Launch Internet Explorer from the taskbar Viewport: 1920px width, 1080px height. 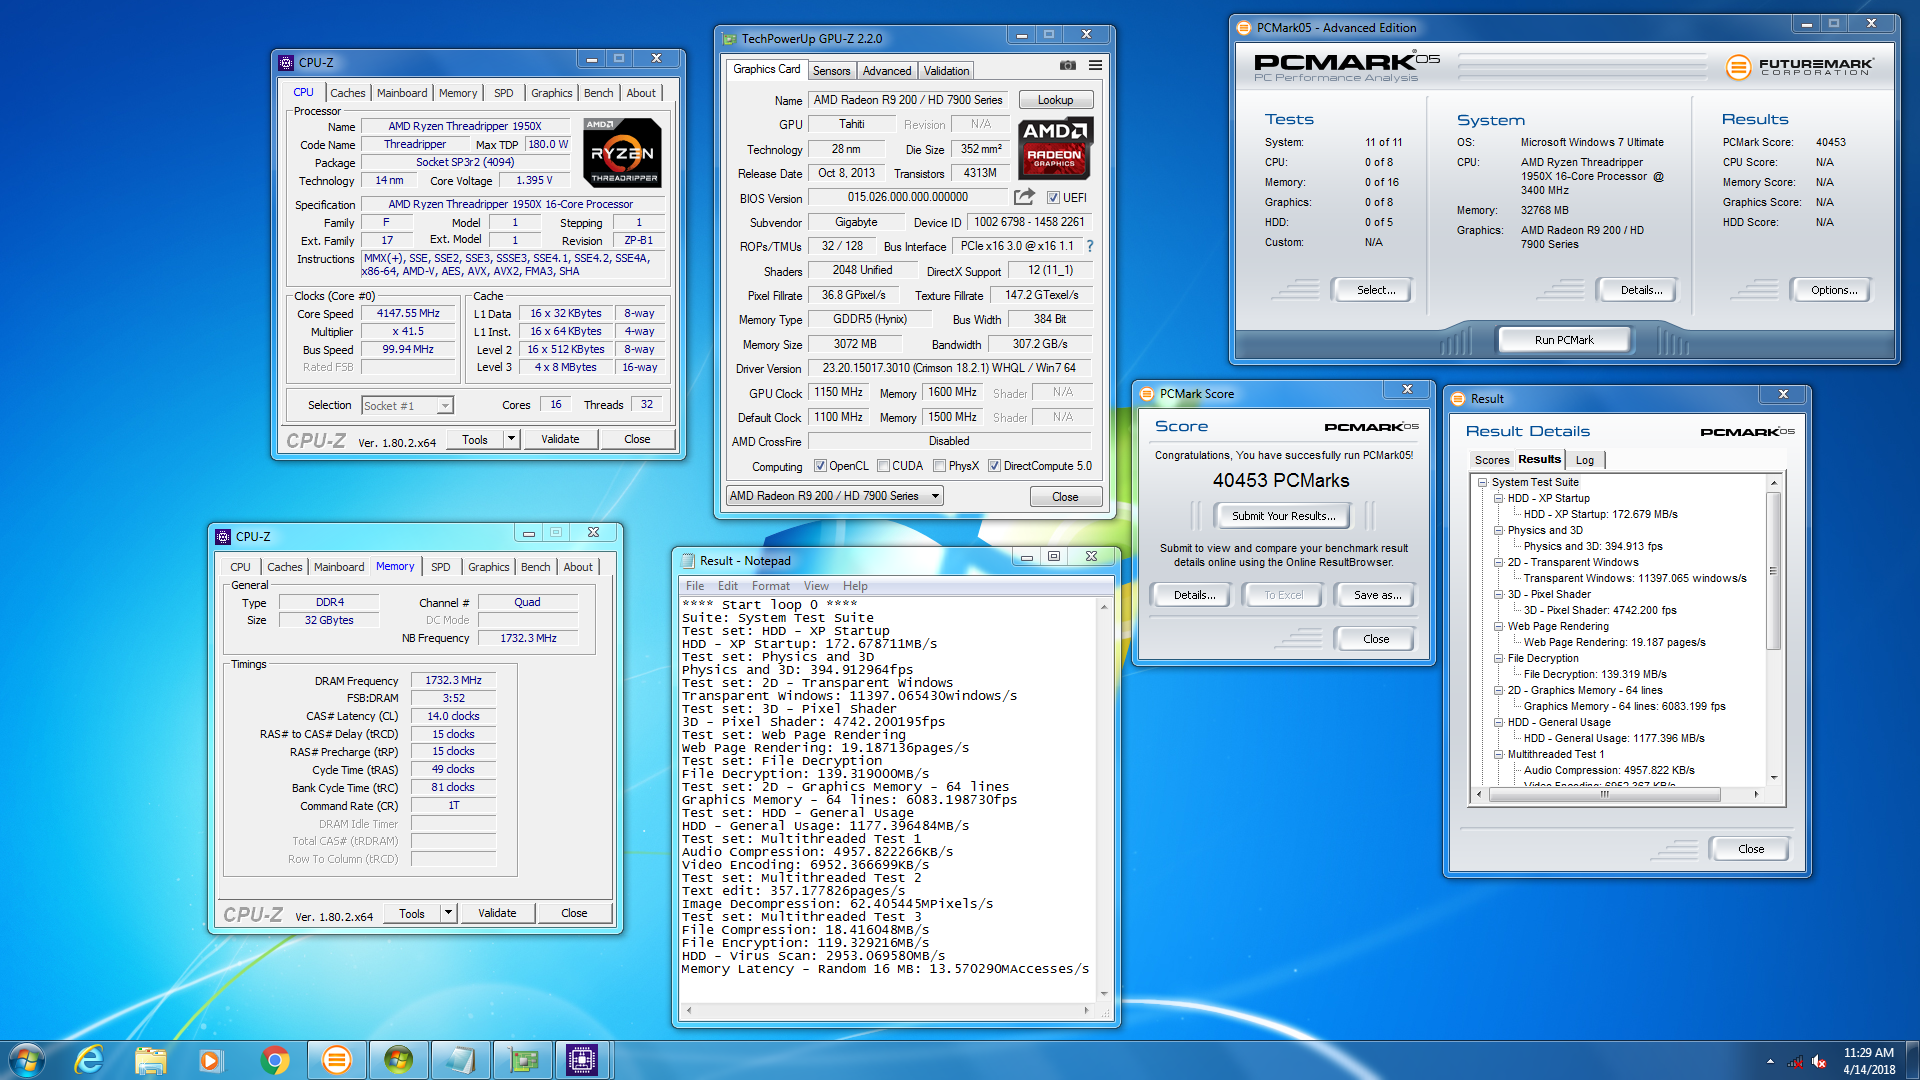pos(89,1059)
